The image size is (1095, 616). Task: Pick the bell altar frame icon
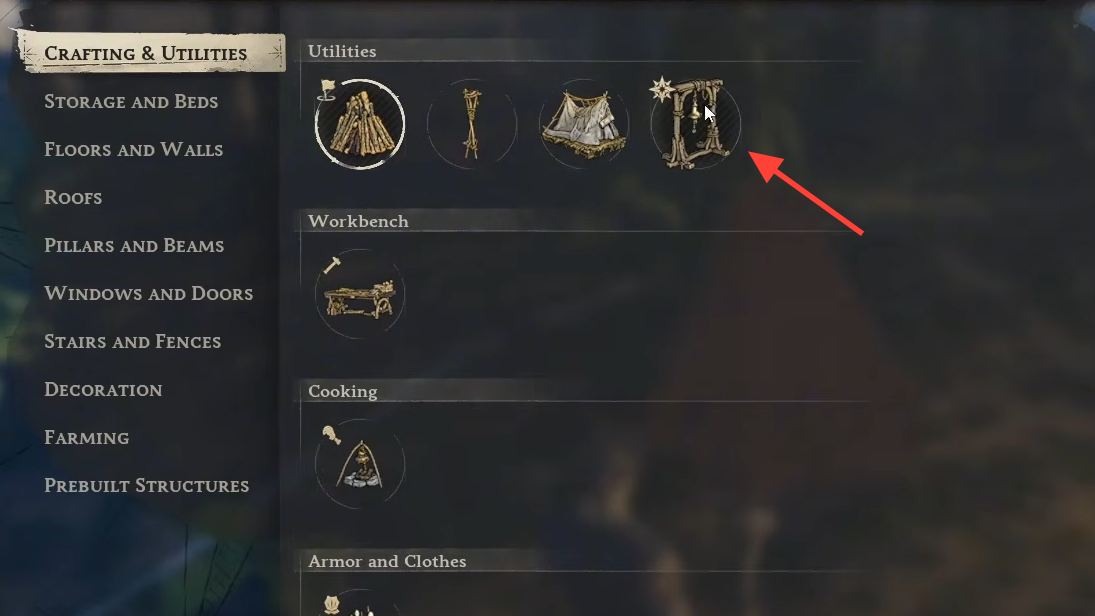(x=695, y=124)
